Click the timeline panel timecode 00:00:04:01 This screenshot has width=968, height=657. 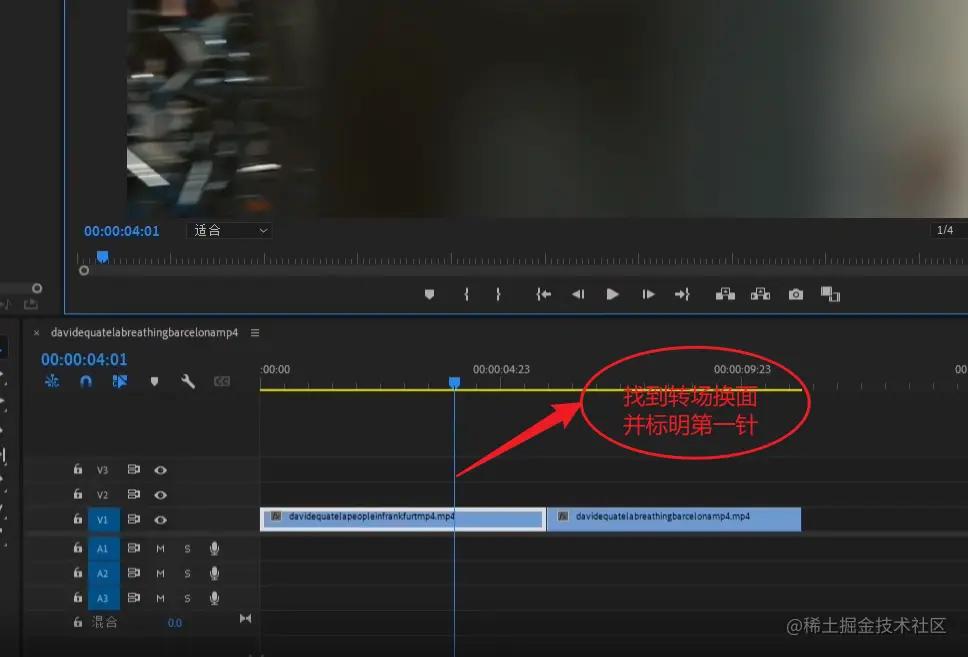[84, 359]
